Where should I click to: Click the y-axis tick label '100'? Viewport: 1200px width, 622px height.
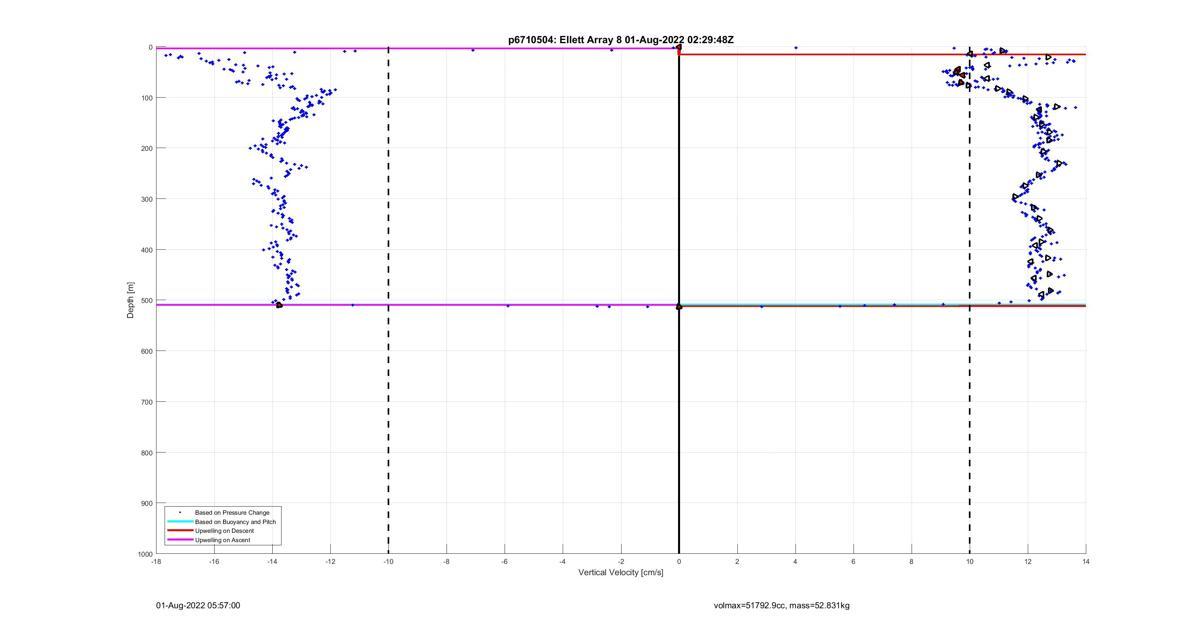click(x=145, y=98)
